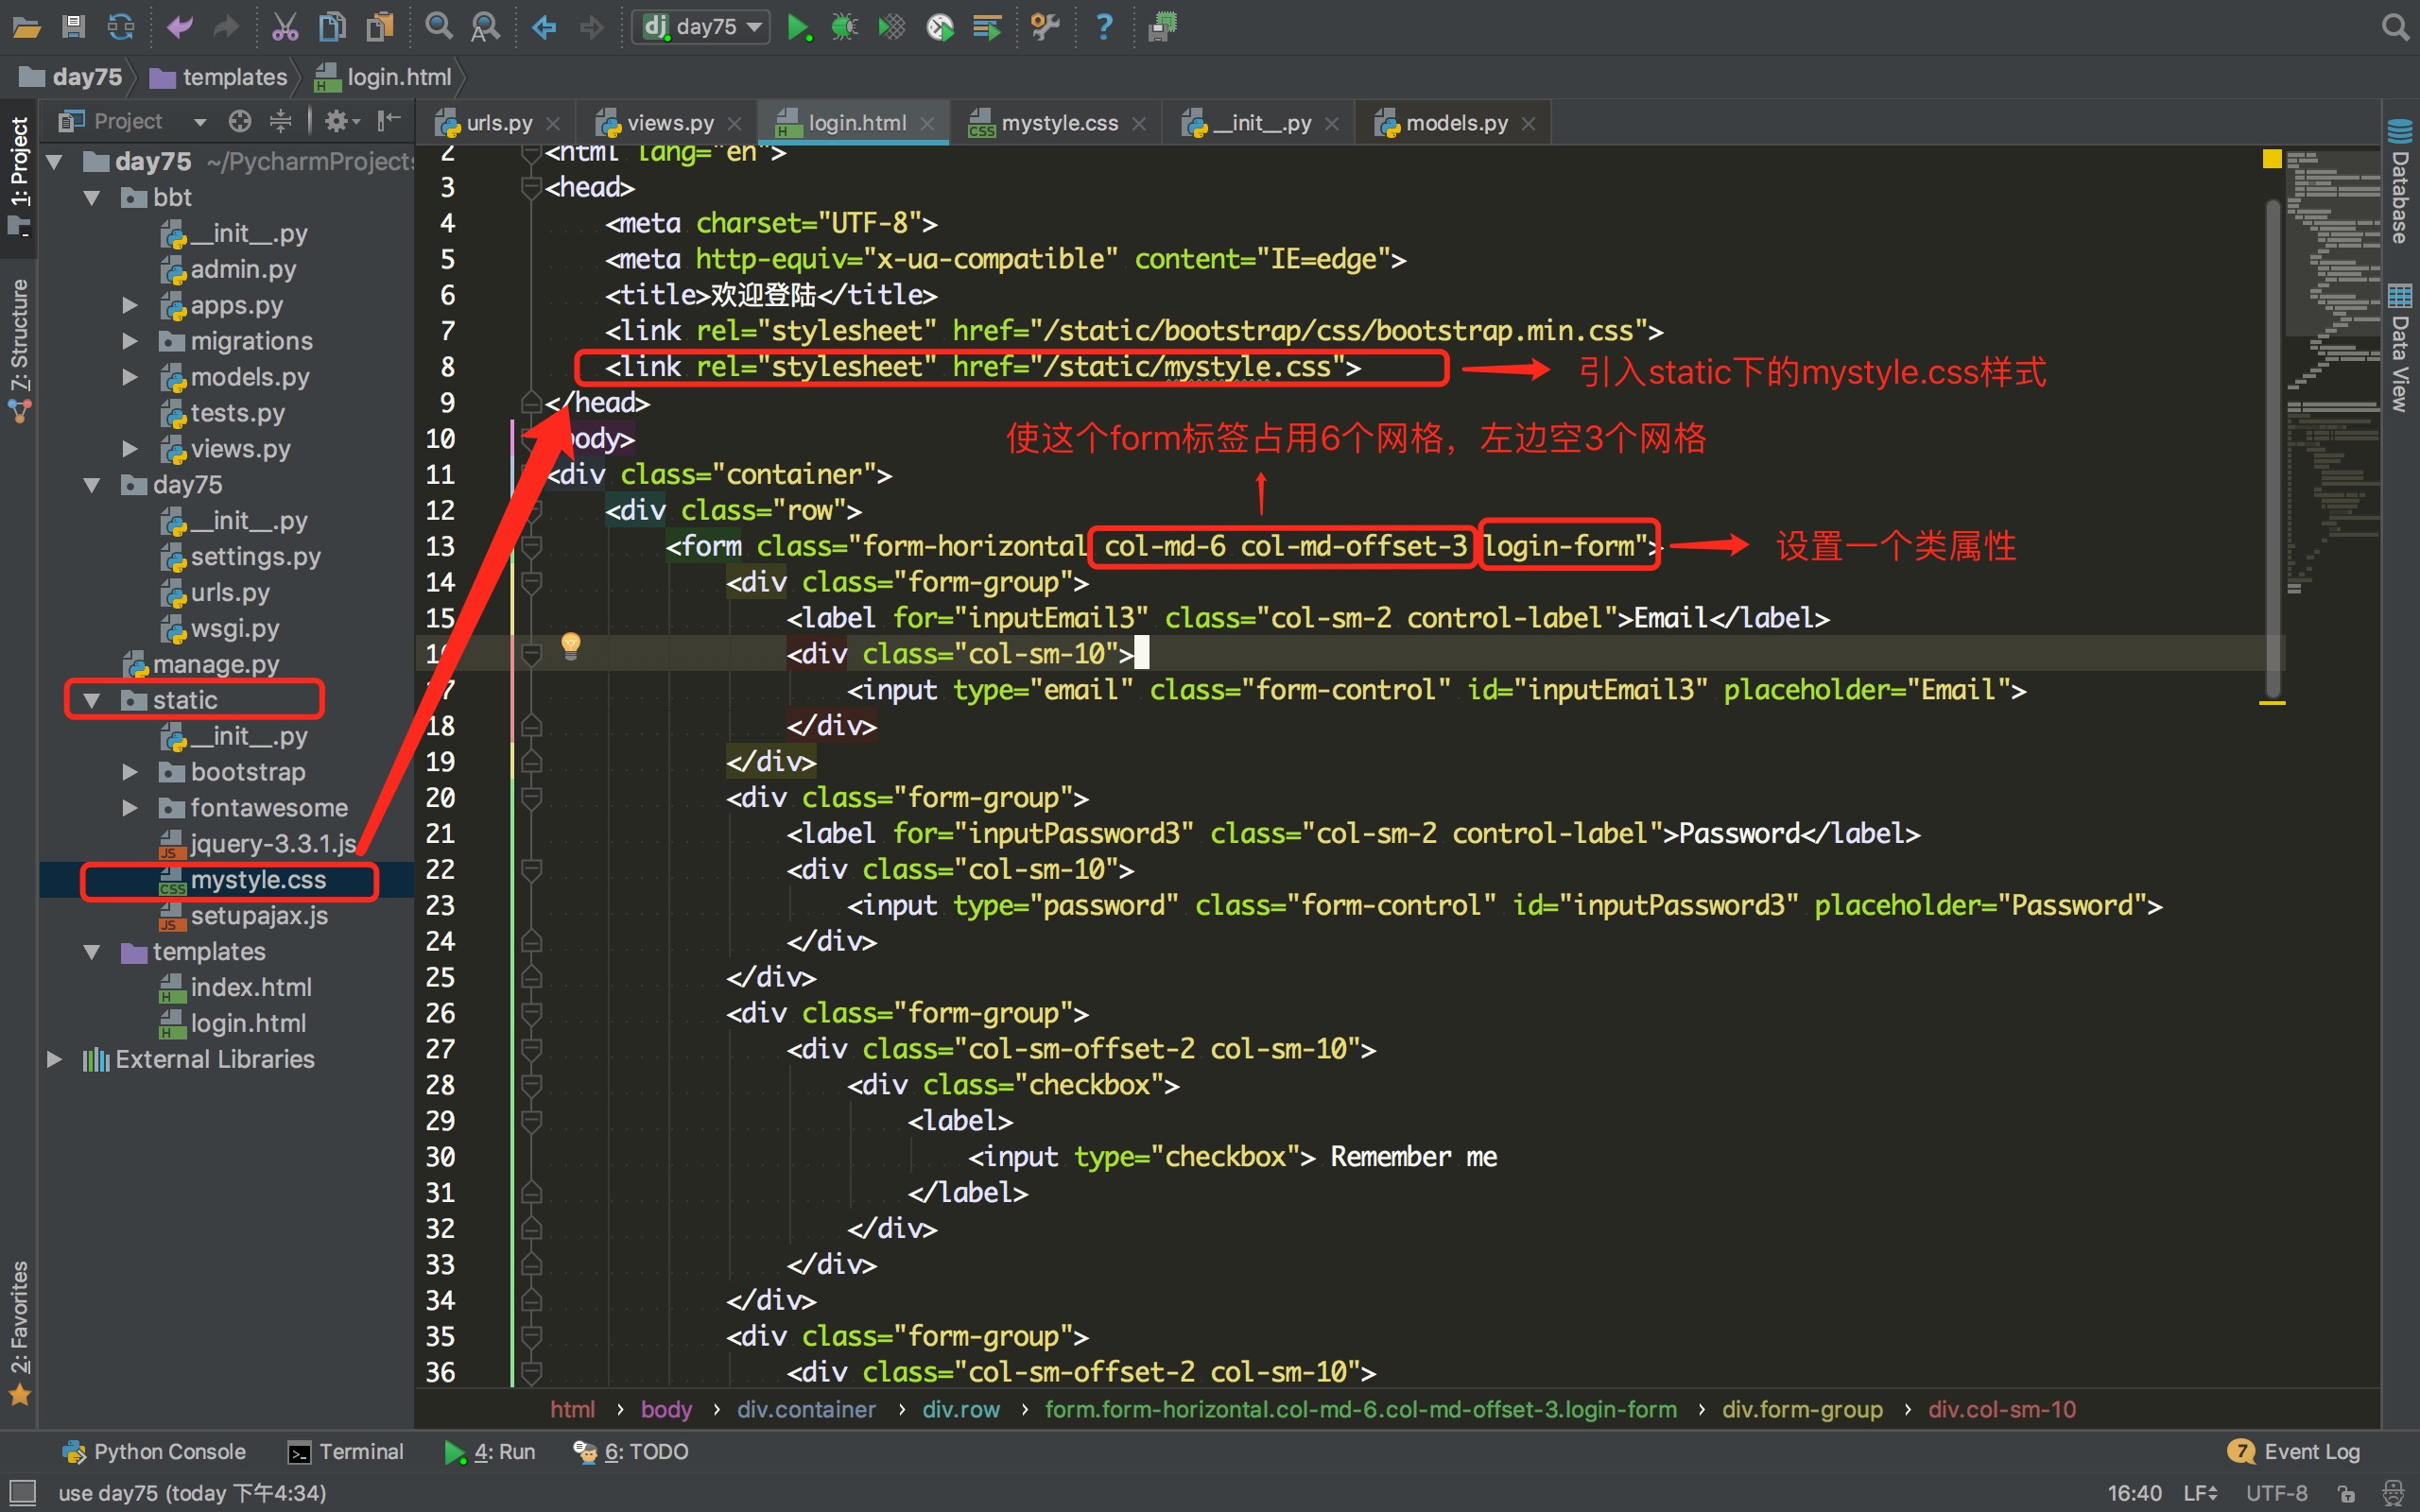
Task: Switch to the views.py editor tab
Action: 668,123
